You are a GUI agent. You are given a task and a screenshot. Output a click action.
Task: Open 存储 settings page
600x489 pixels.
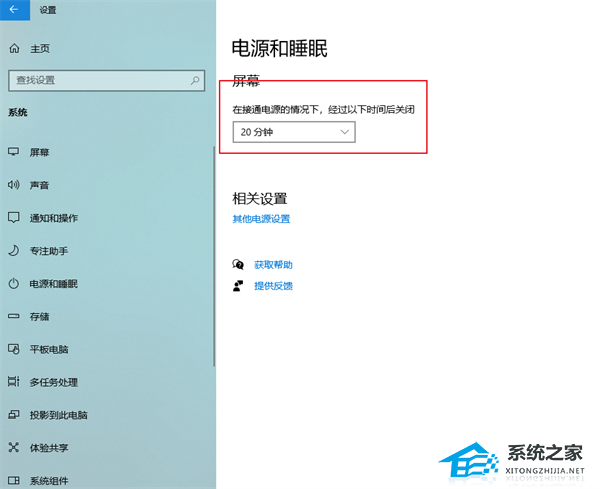click(x=39, y=316)
